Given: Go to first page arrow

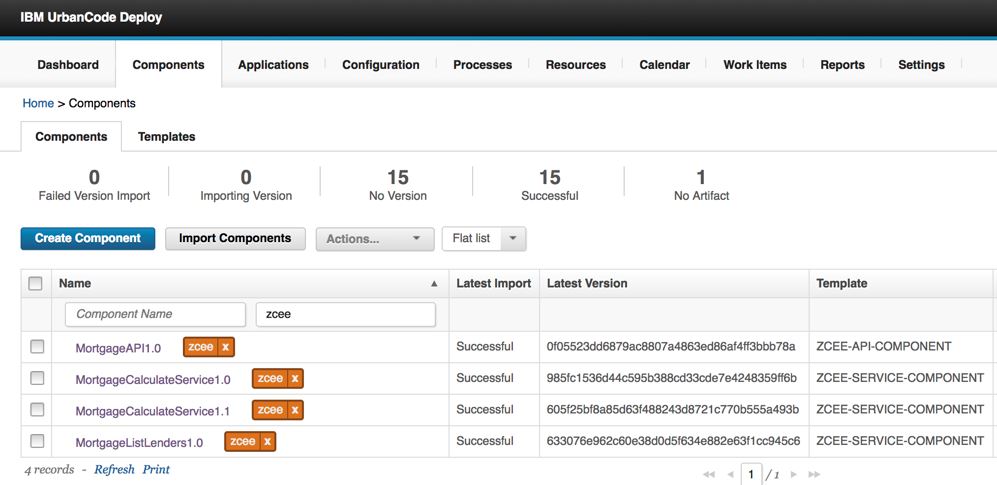Looking at the screenshot, I should 709,474.
